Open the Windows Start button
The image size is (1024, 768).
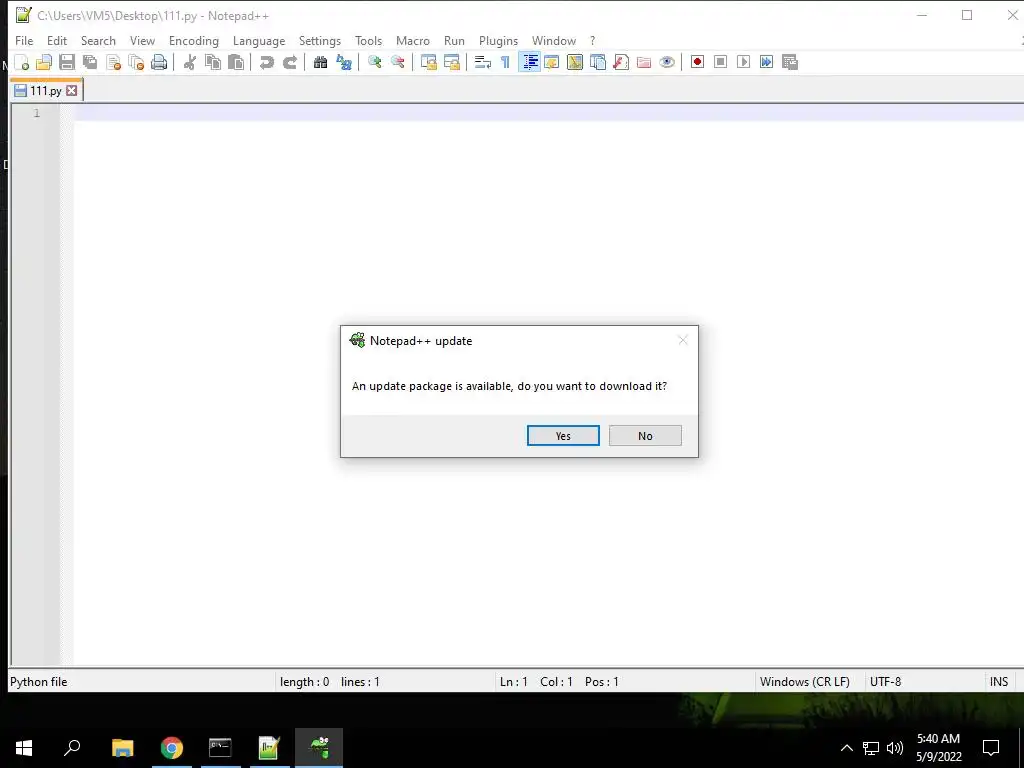(x=24, y=748)
